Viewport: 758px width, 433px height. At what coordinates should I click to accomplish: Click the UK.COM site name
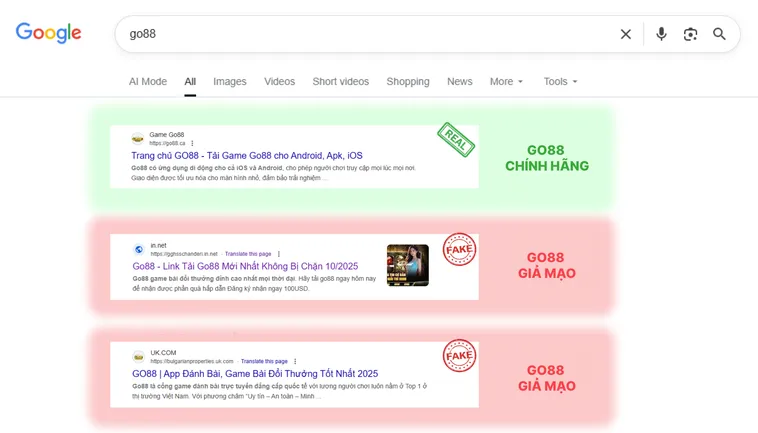pyautogui.click(x=163, y=353)
